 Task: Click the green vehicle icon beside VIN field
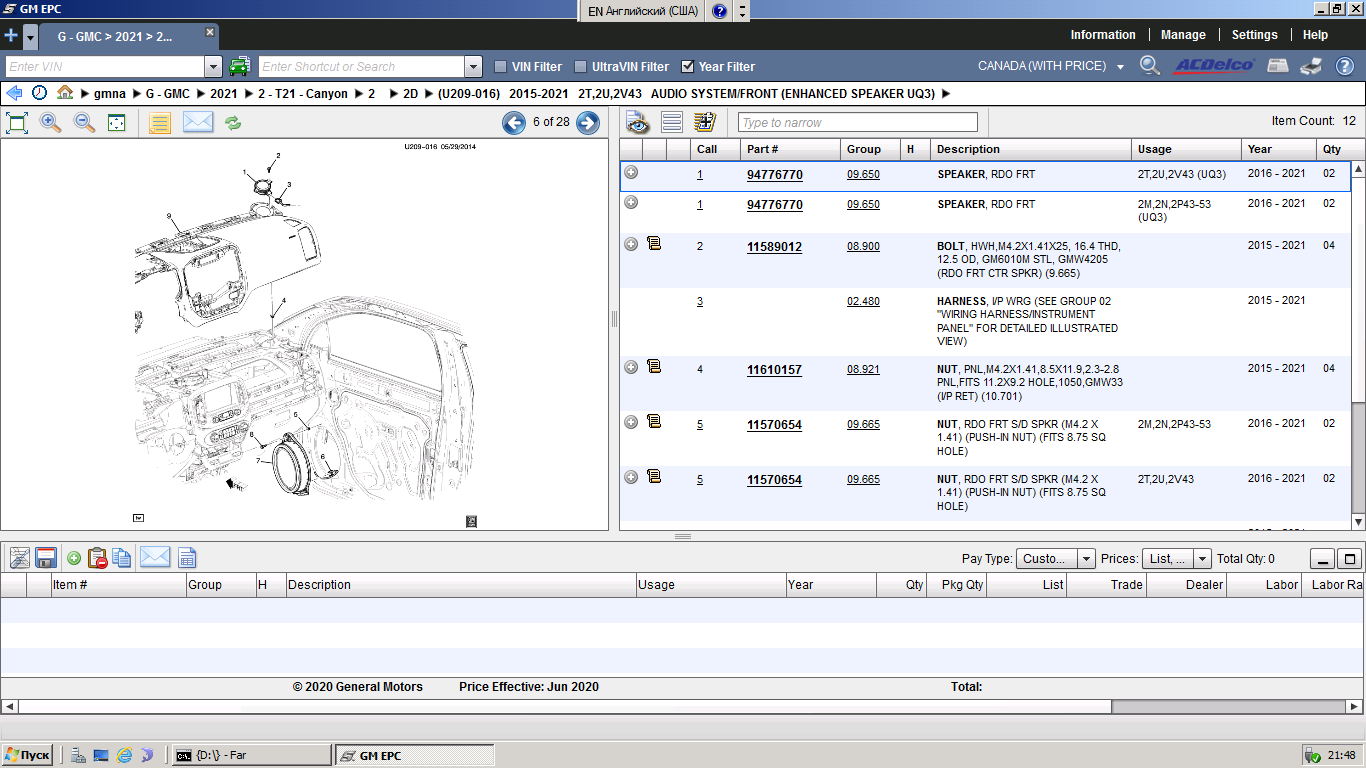click(239, 67)
